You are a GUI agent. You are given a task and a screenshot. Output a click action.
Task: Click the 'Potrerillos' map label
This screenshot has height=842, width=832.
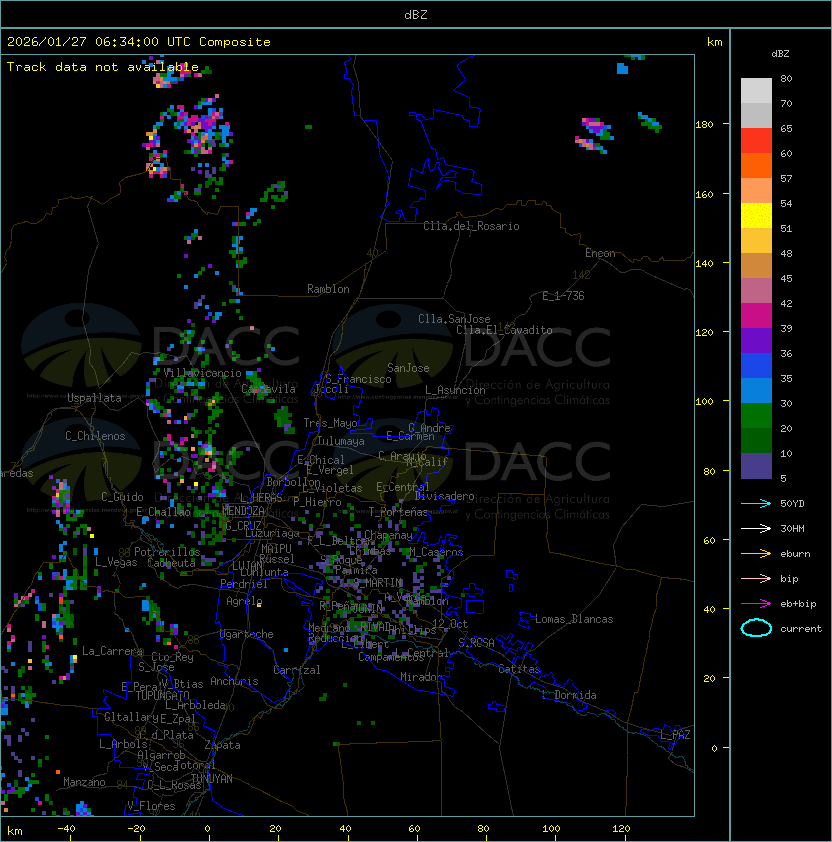167,552
